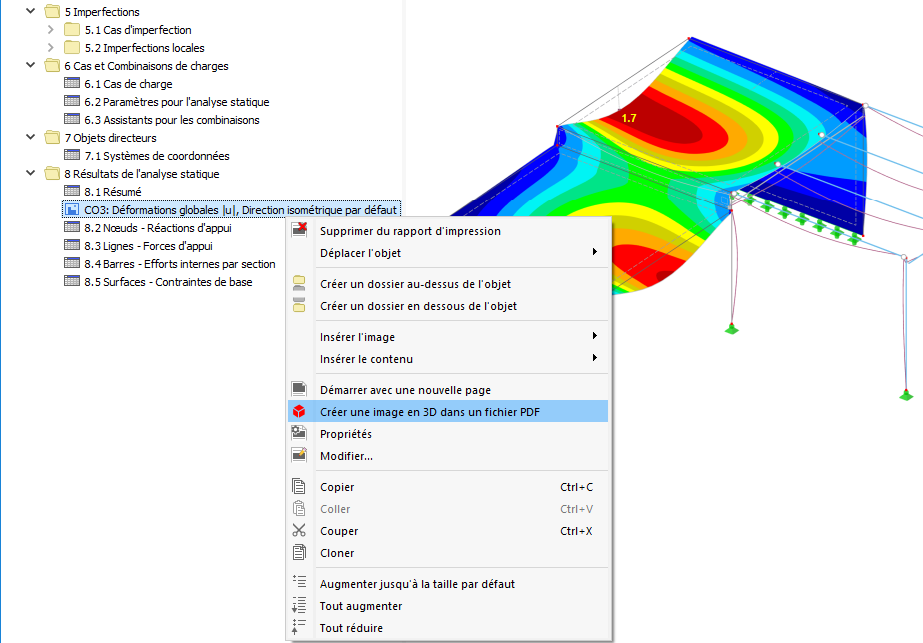This screenshot has height=643, width=923.
Task: Choose Créer un dossier au-dessus de l'objet
Action: 448,284
